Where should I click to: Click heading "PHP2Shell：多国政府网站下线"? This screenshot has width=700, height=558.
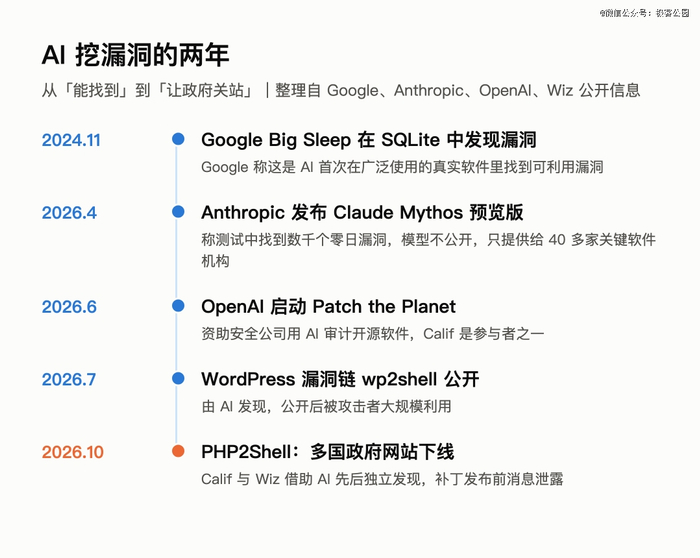point(328,452)
